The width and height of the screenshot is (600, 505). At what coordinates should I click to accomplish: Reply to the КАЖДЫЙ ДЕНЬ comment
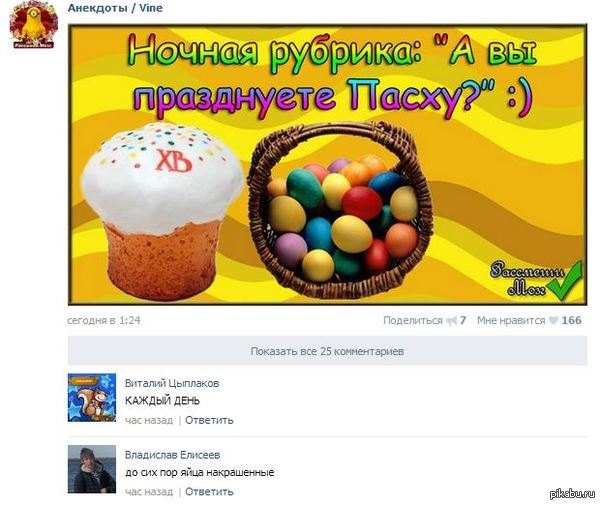point(209,420)
